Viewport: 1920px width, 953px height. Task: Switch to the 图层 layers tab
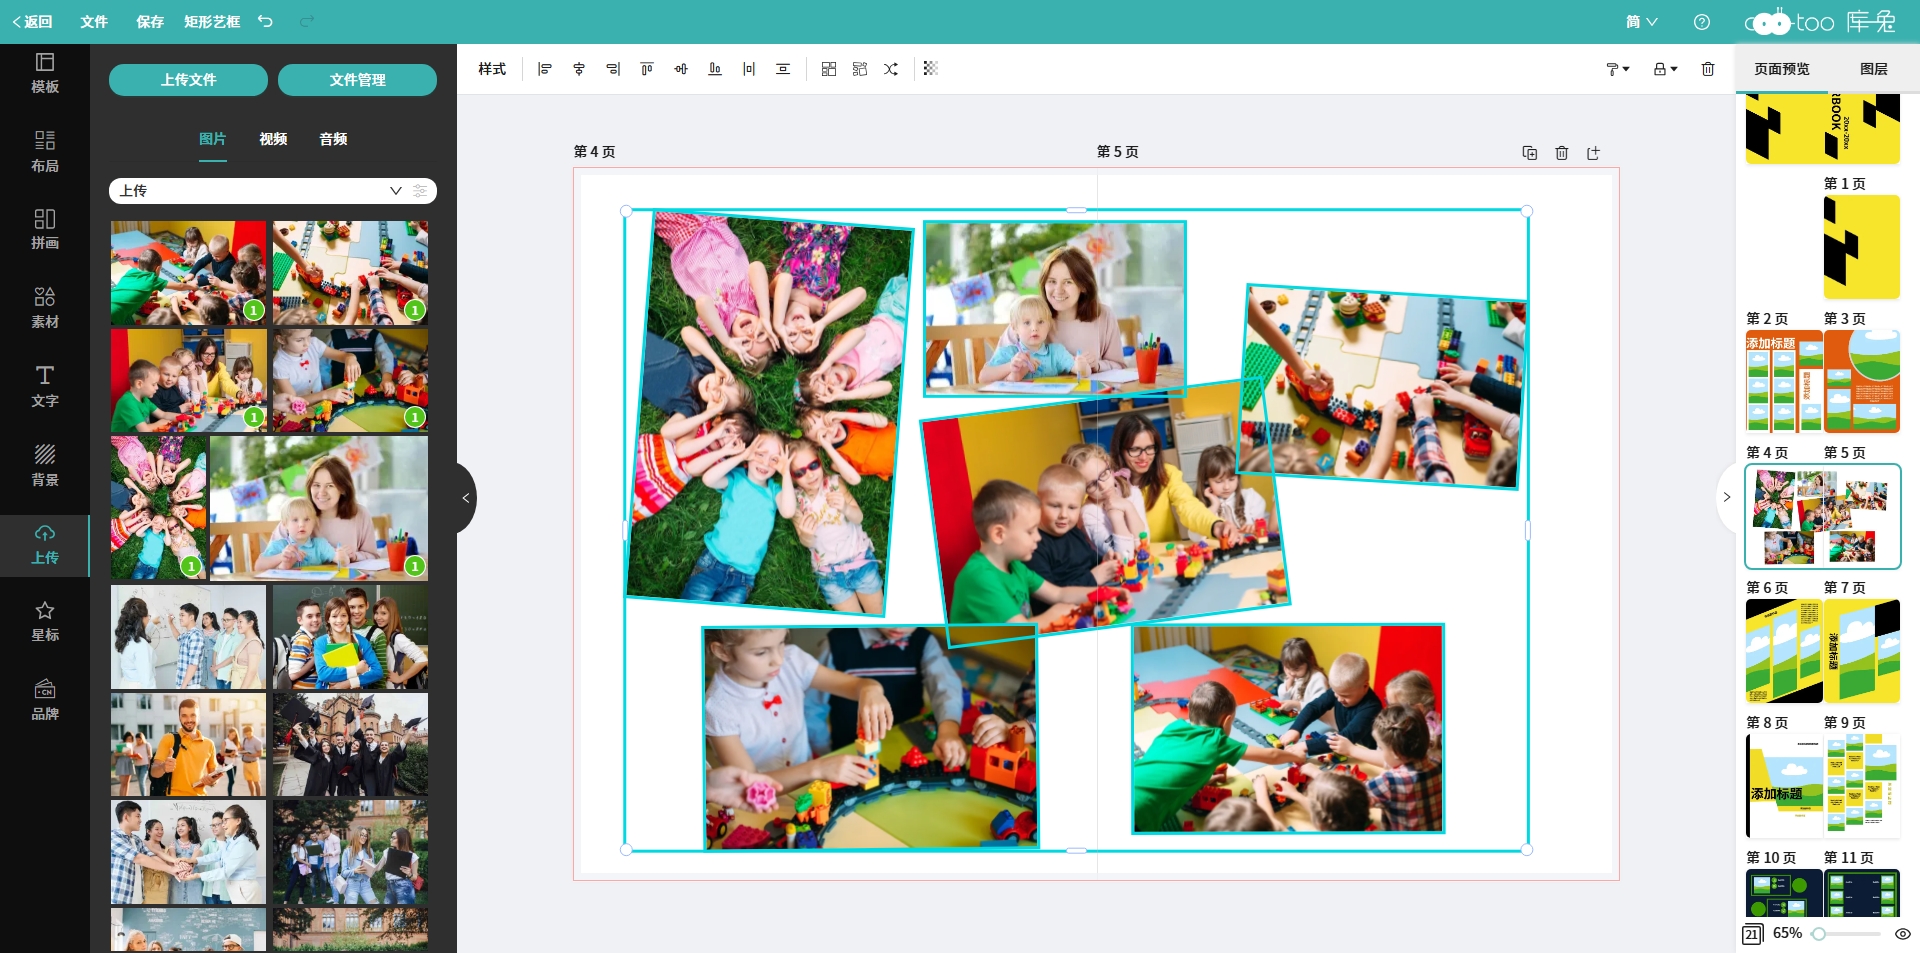coord(1873,69)
